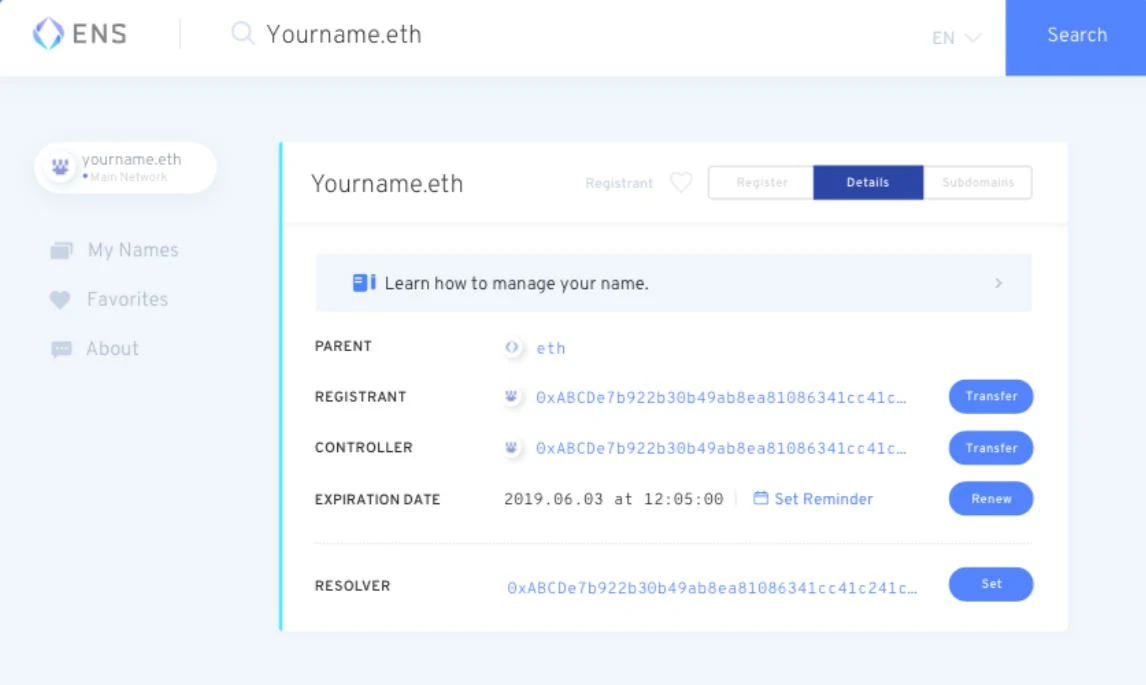Viewport: 1146px width, 685px height.
Task: Click the ENS icon beside parent eth
Action: pos(512,347)
